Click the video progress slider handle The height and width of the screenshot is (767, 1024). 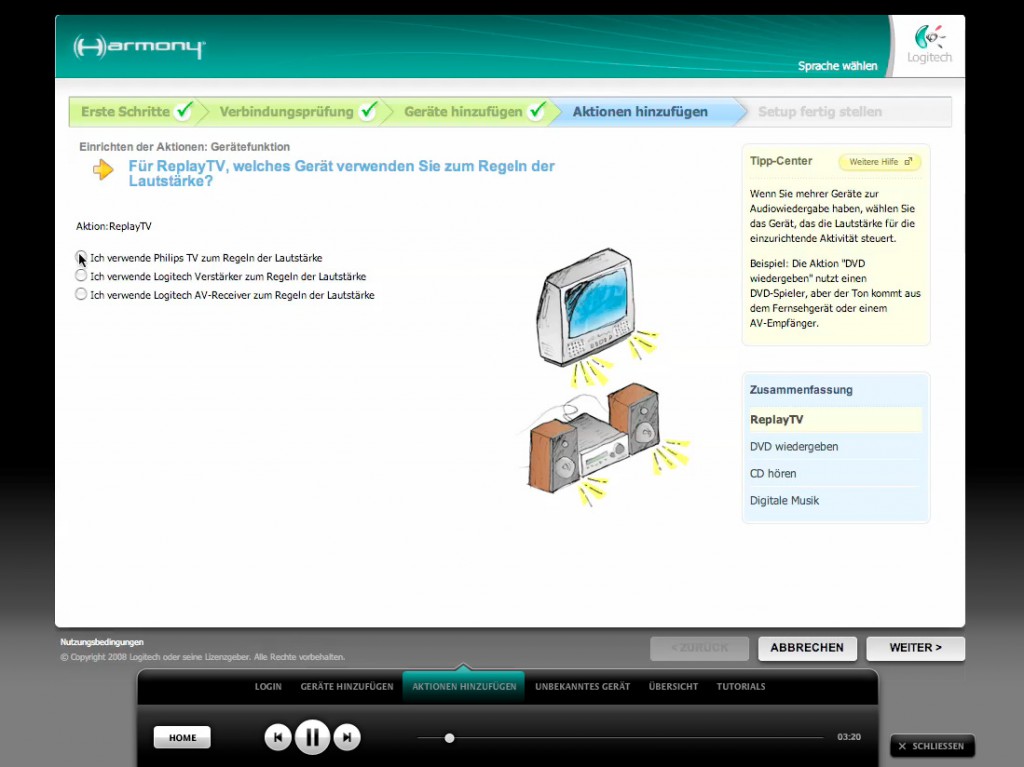coord(449,738)
